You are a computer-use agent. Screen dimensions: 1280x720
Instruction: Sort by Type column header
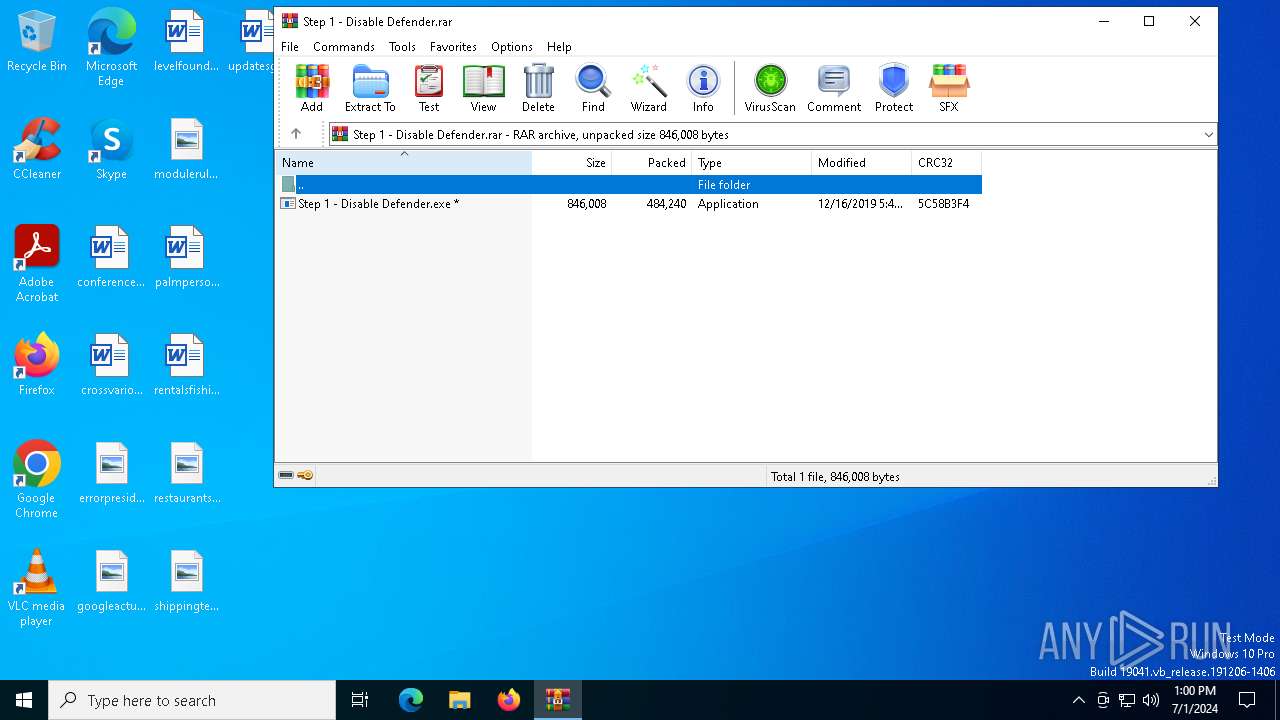point(752,162)
